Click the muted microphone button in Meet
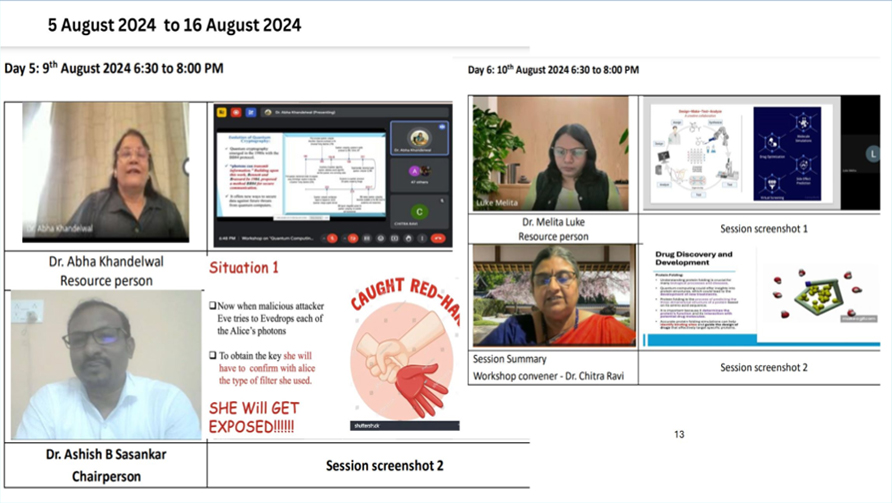Viewport: 892px width, 503px height. [x=332, y=238]
